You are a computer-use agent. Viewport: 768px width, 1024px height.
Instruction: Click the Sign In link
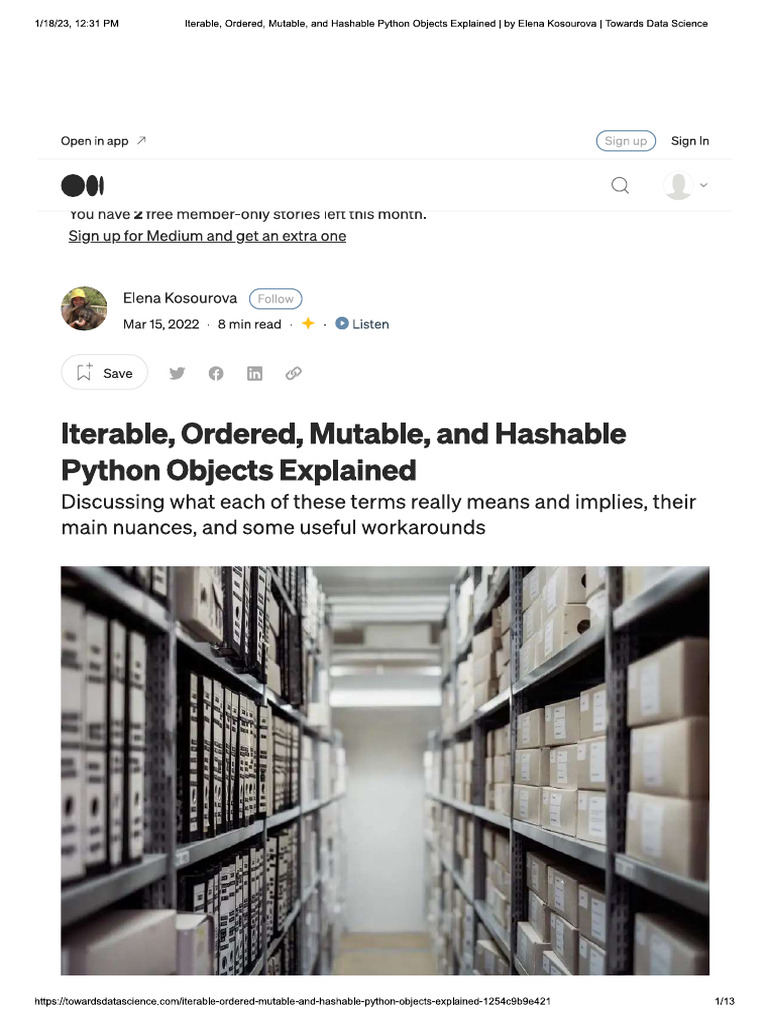pyautogui.click(x=690, y=141)
